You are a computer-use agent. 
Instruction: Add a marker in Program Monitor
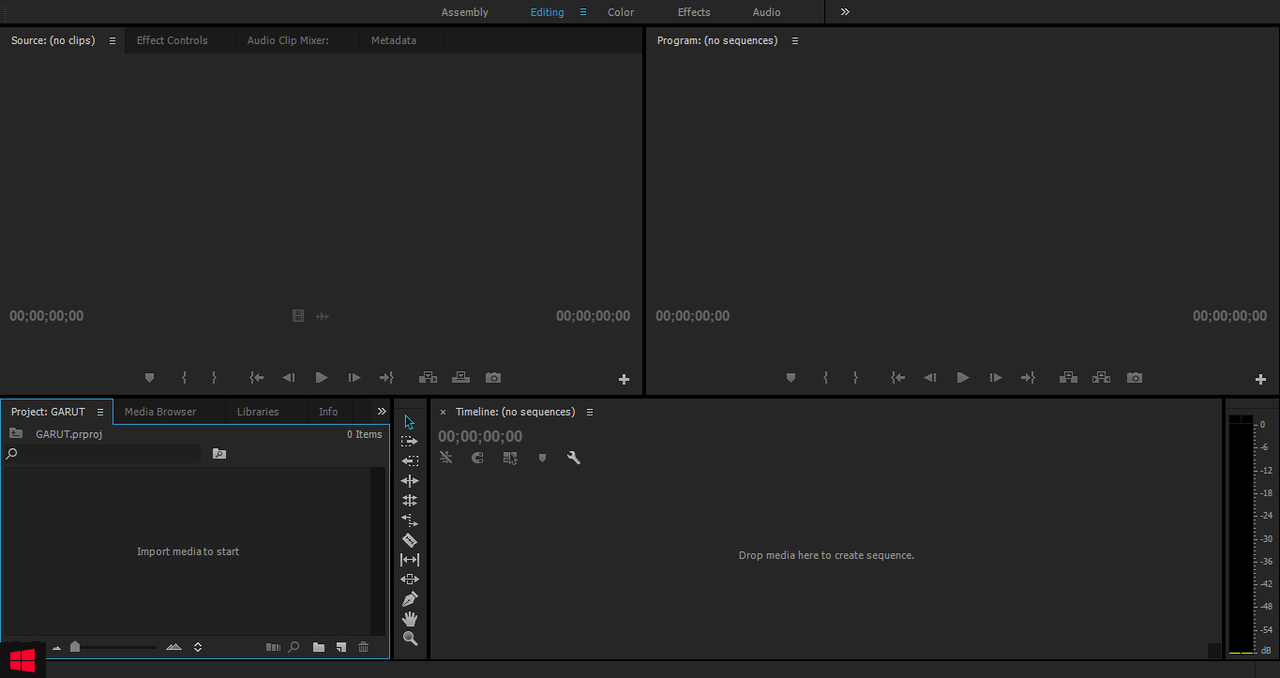(791, 378)
